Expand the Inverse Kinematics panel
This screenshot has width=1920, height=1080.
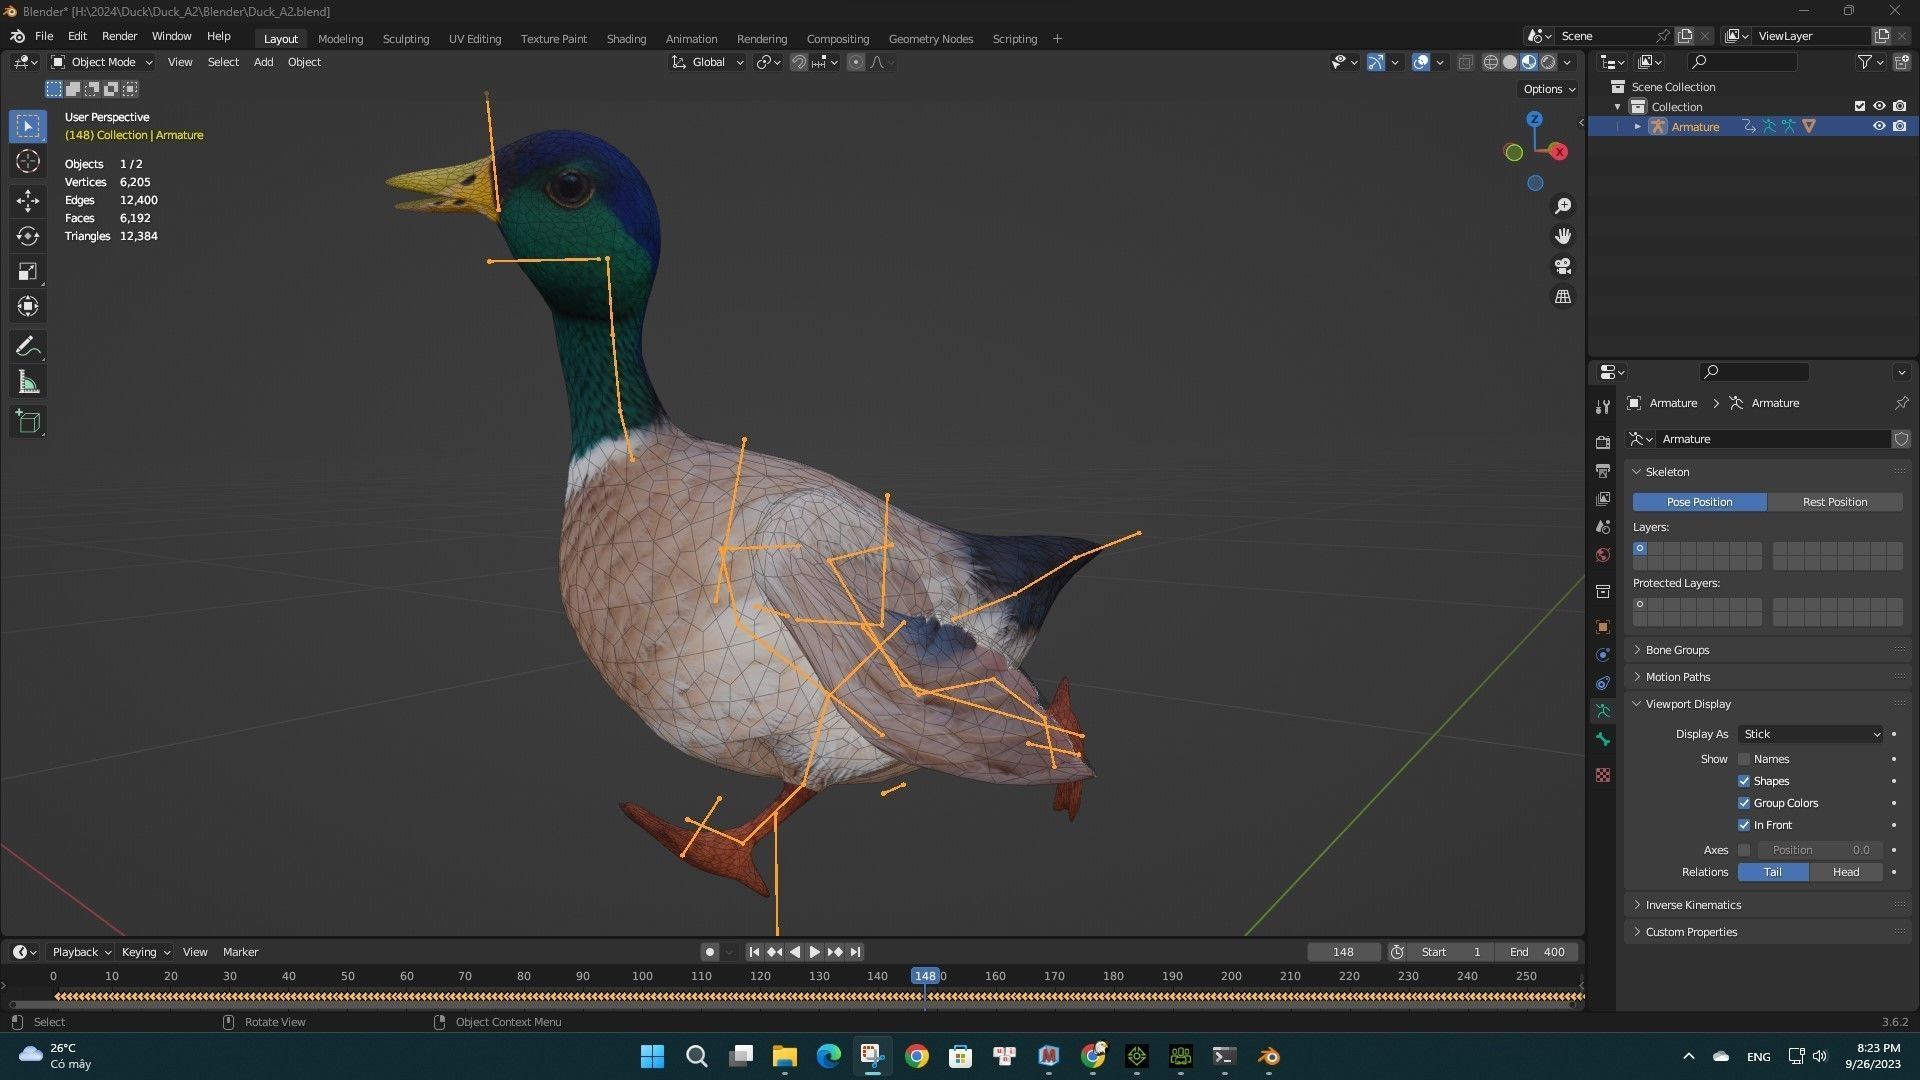(1693, 905)
